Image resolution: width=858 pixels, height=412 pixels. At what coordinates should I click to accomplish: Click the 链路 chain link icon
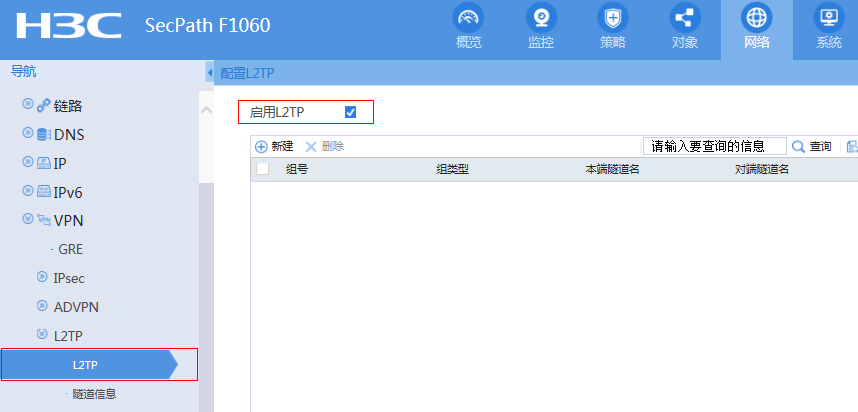coord(43,106)
